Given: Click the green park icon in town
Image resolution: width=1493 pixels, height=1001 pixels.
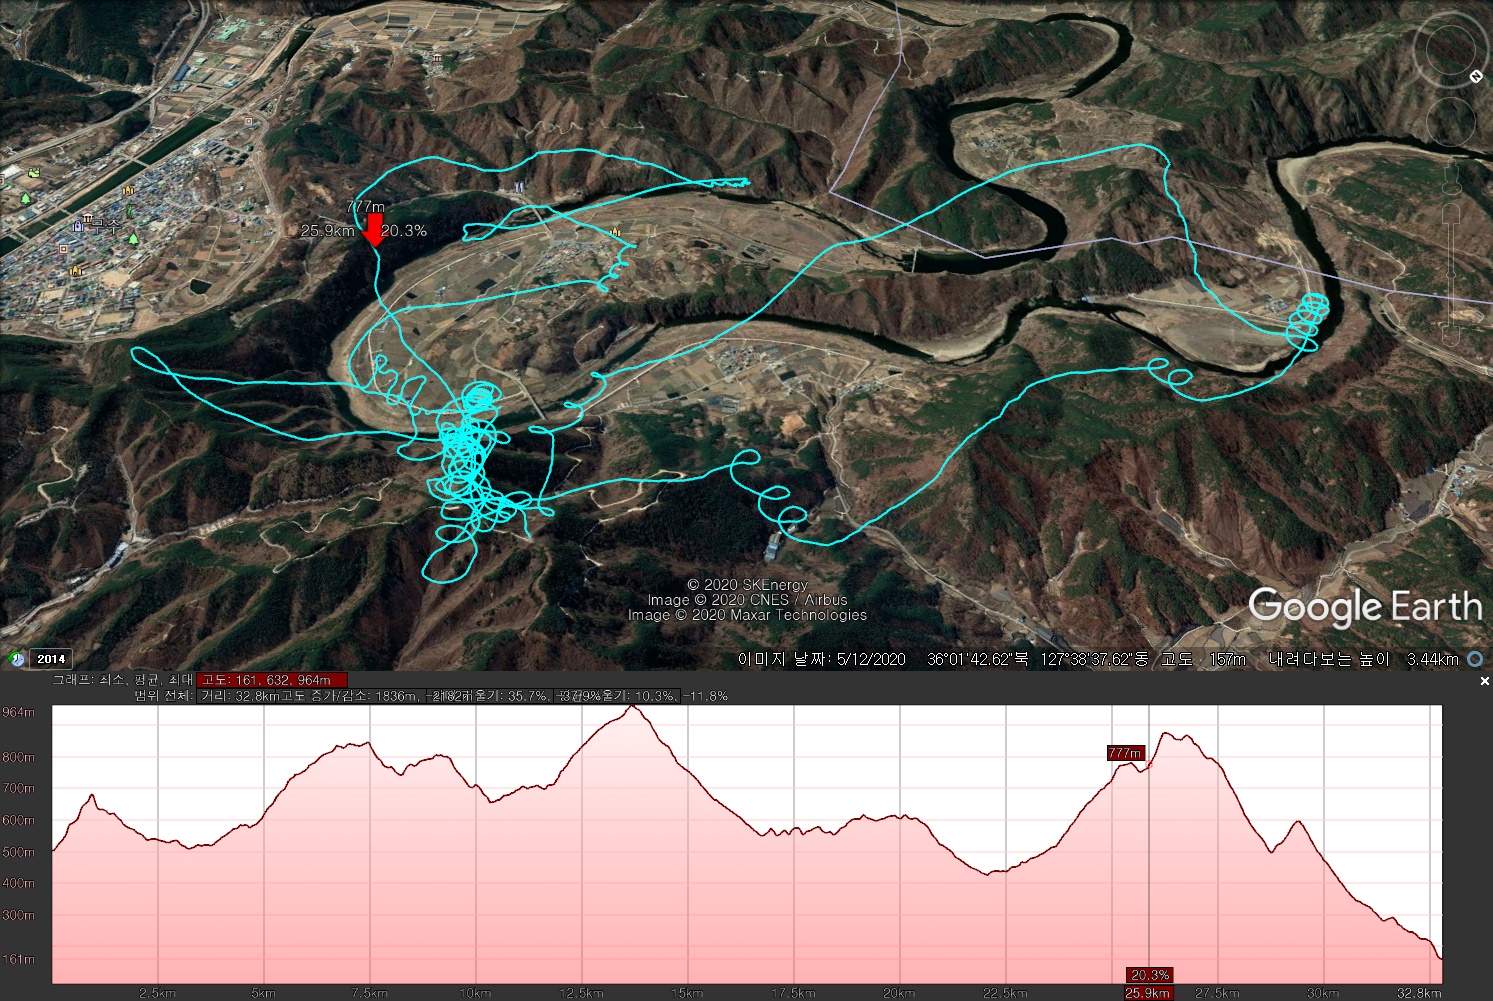Looking at the screenshot, I should [x=33, y=173].
